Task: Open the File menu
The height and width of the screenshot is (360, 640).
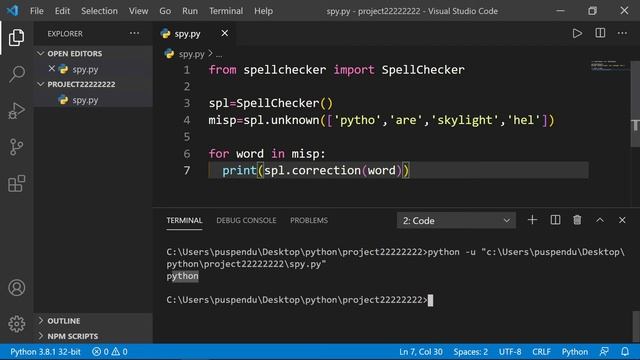Action: coord(37,11)
